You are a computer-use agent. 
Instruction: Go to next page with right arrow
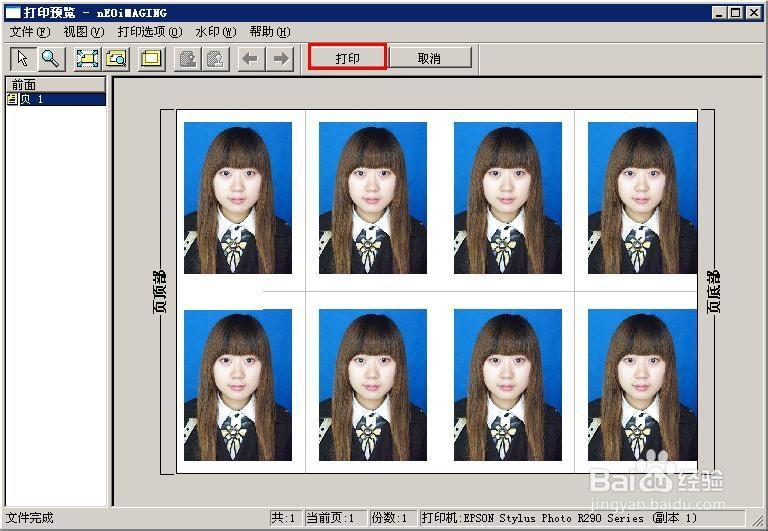point(280,59)
